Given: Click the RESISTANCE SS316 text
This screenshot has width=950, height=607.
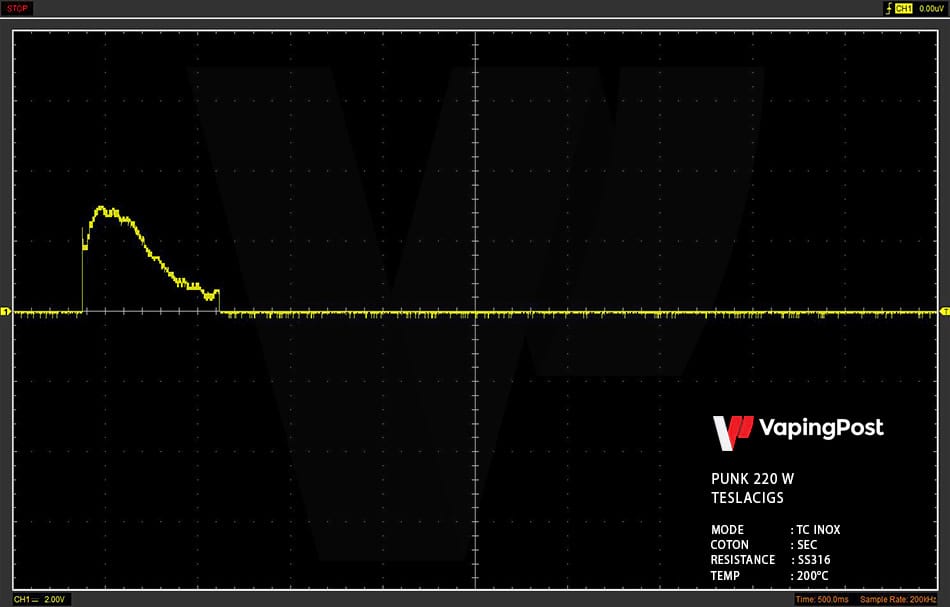Looking at the screenshot, I should [771, 560].
